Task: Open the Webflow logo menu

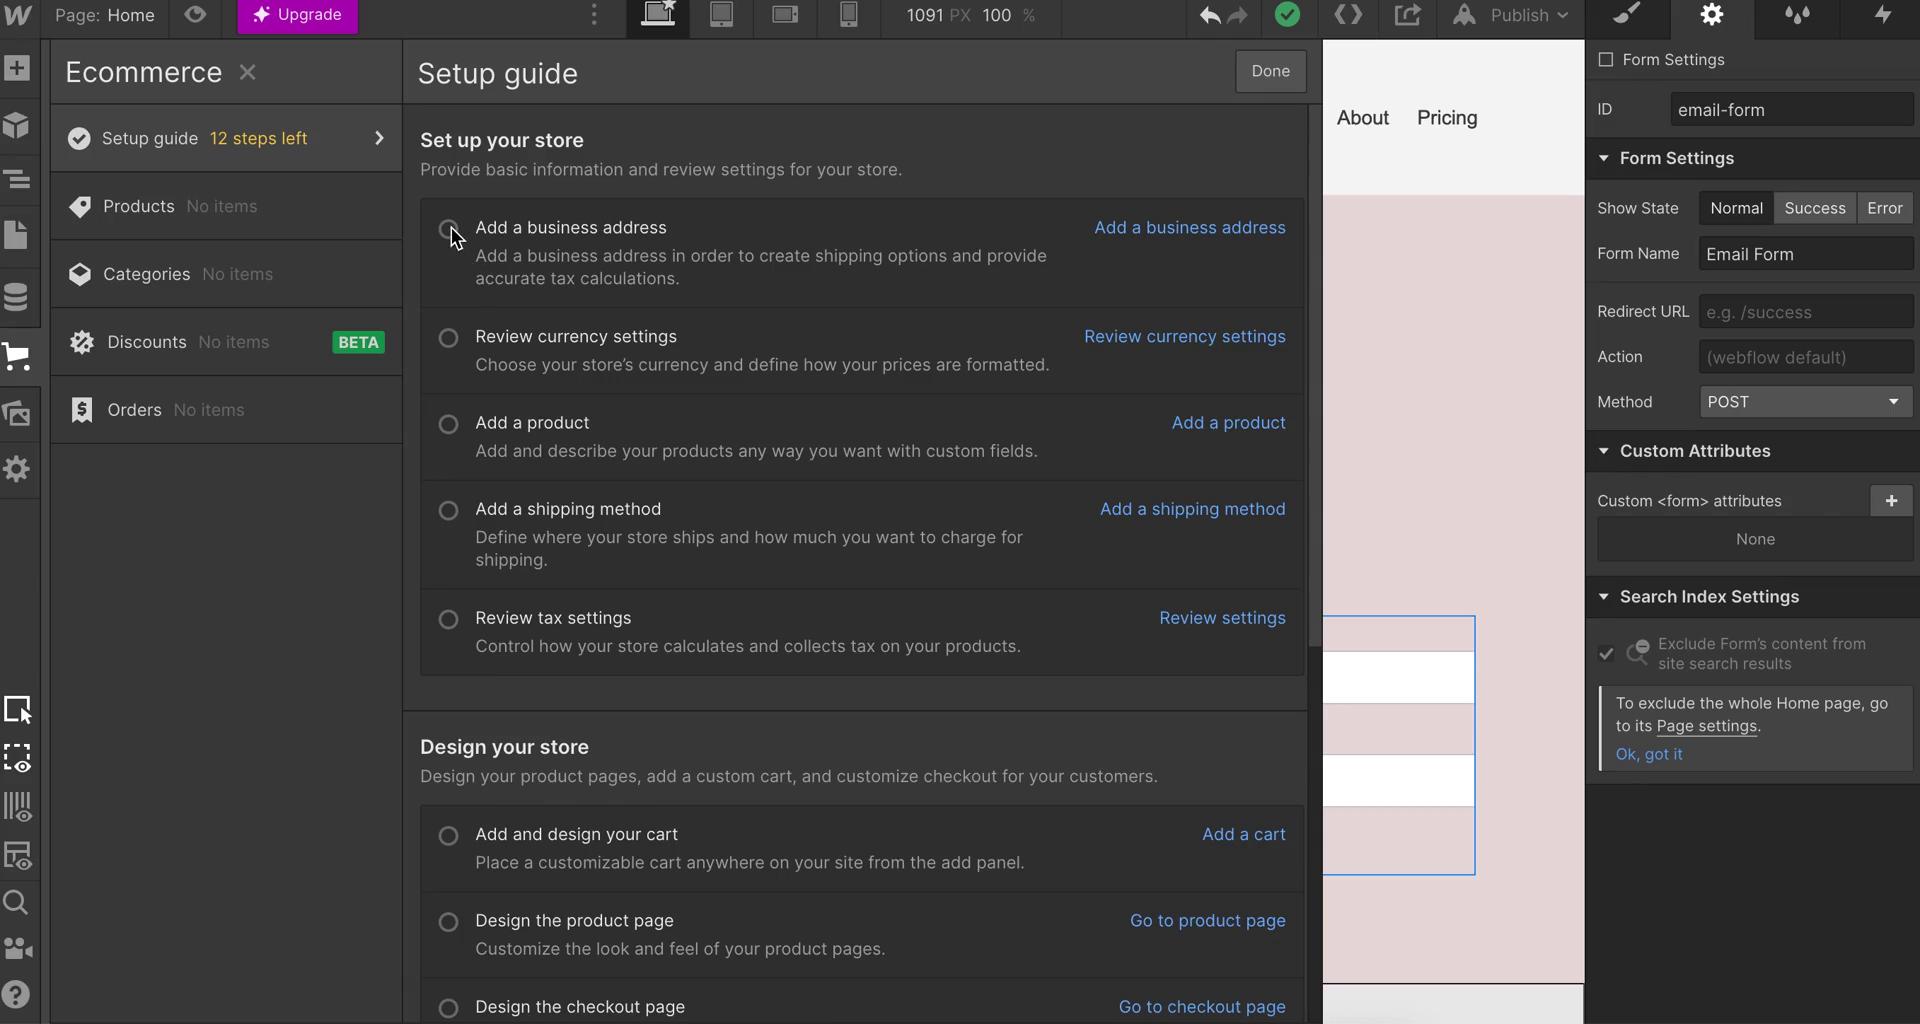Action: click(18, 15)
